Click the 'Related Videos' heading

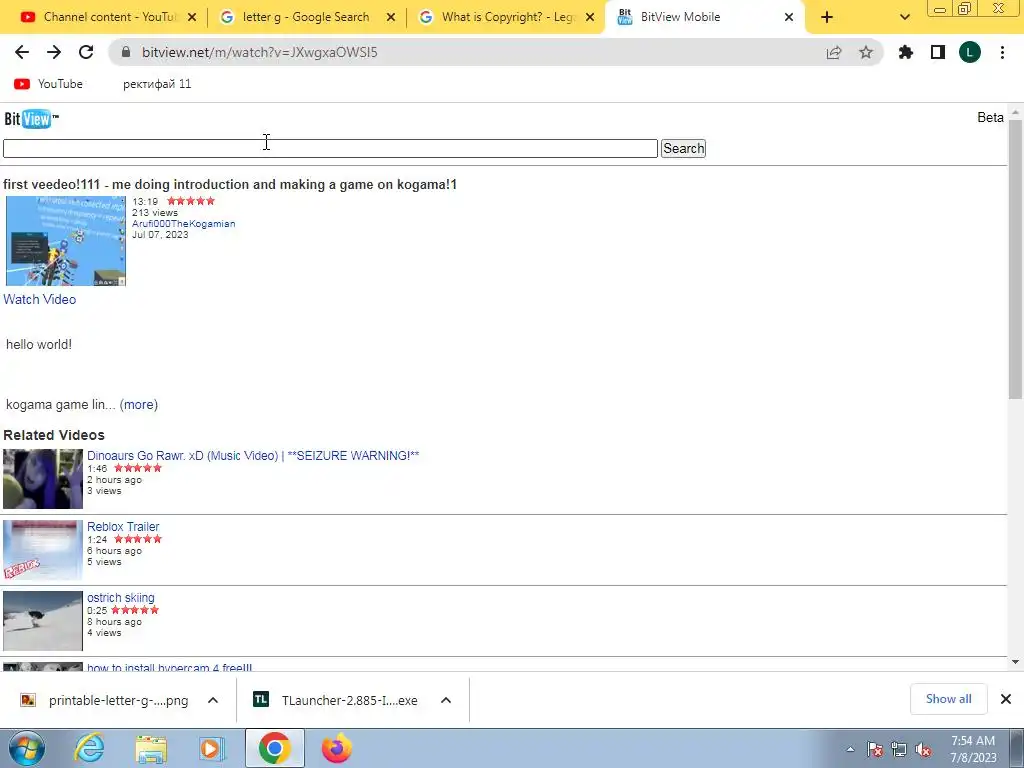pyautogui.click(x=54, y=435)
